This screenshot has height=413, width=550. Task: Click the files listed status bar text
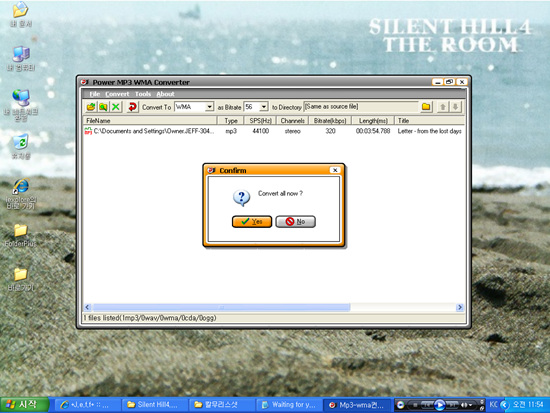click(150, 318)
